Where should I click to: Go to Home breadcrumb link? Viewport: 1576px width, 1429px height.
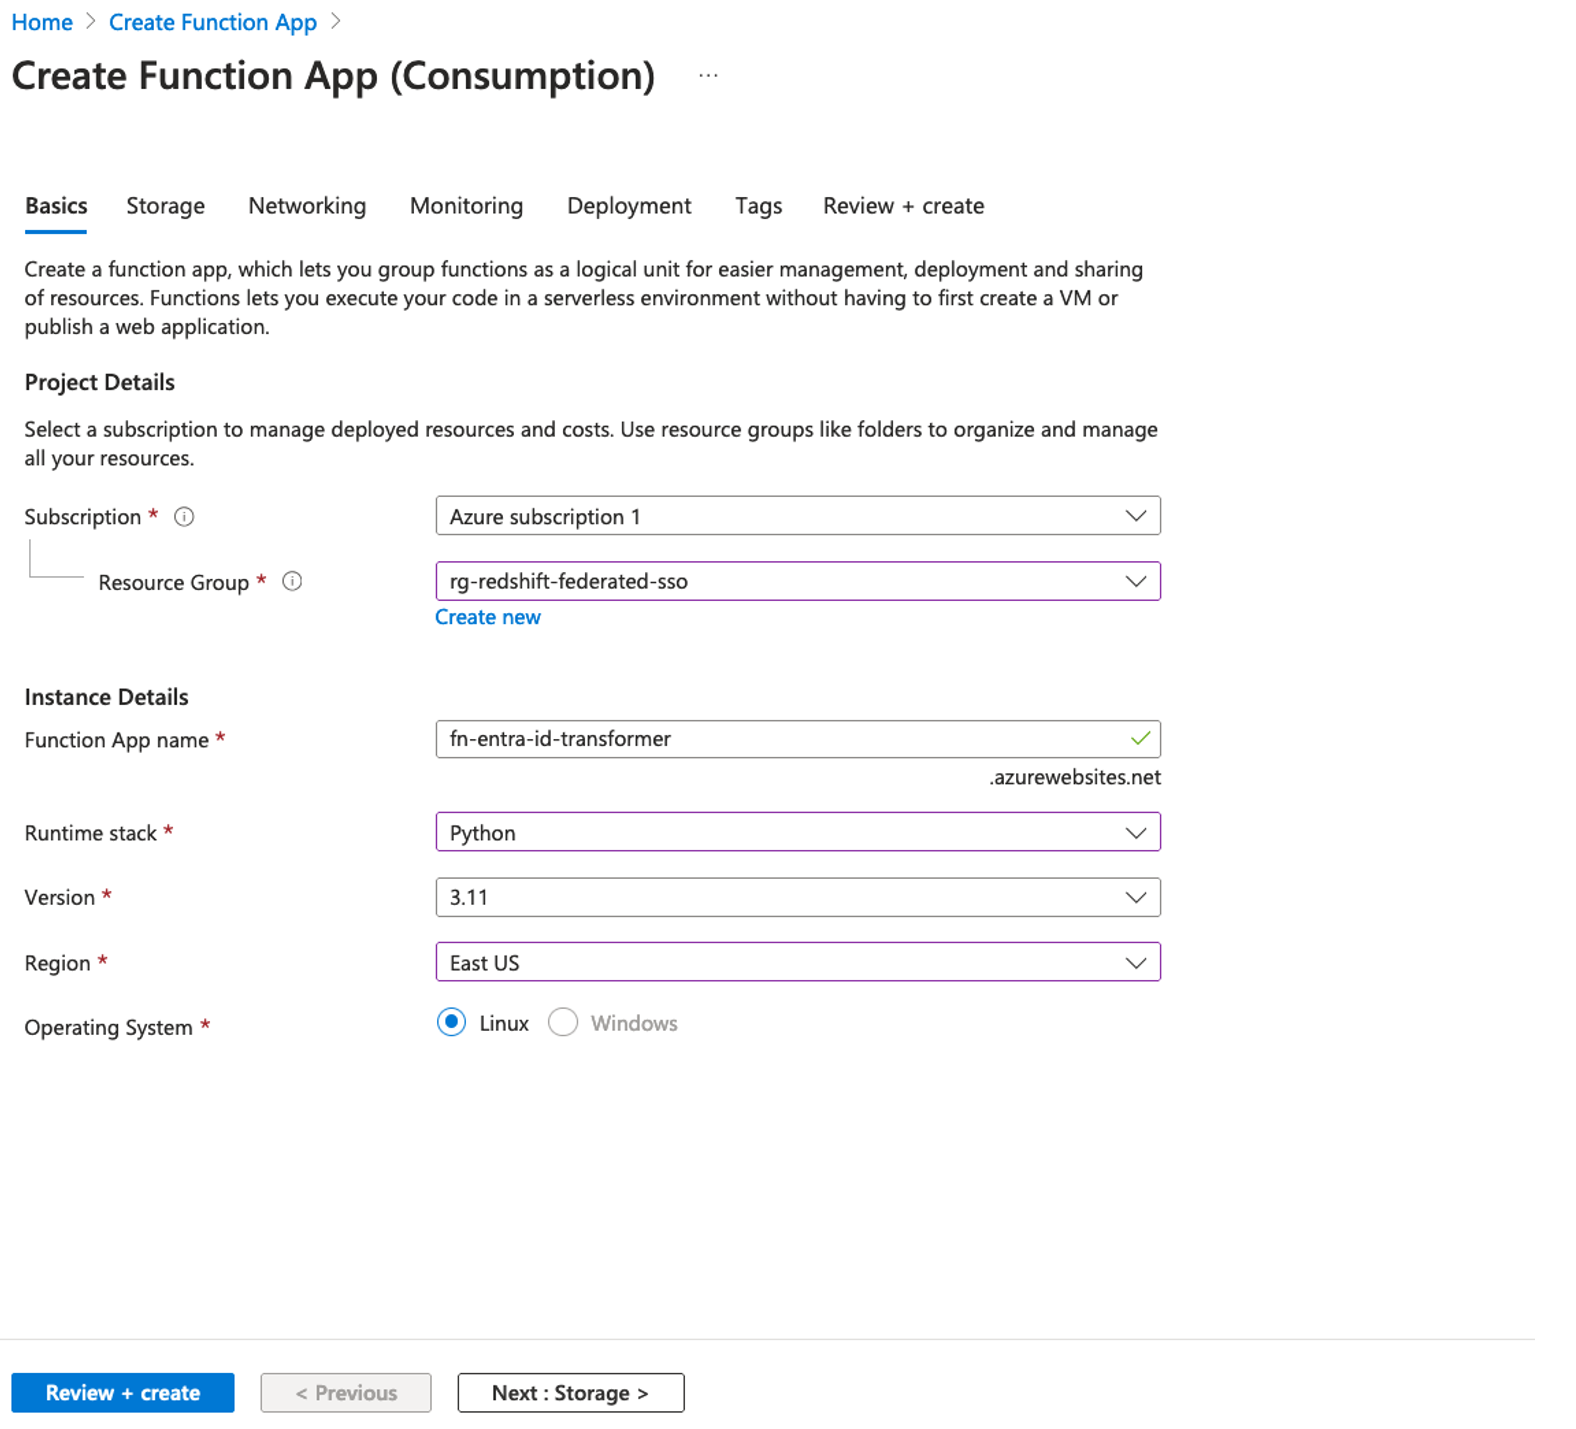[42, 22]
